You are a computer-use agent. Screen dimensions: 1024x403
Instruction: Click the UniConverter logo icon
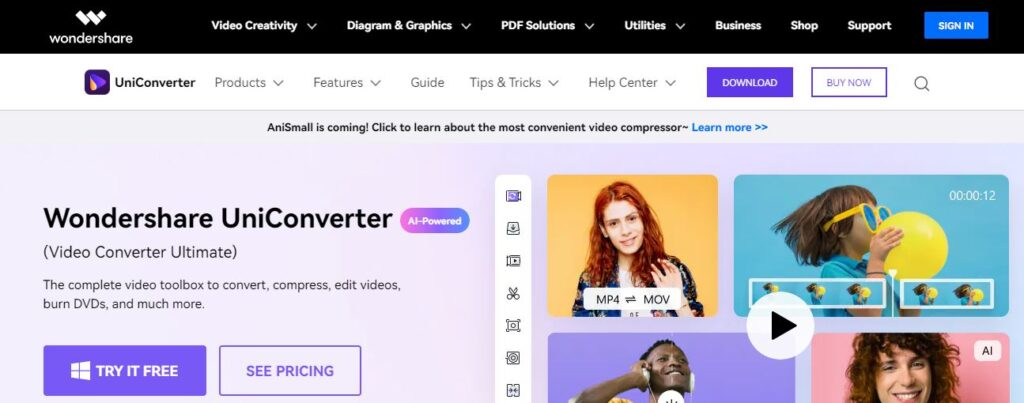click(x=97, y=82)
